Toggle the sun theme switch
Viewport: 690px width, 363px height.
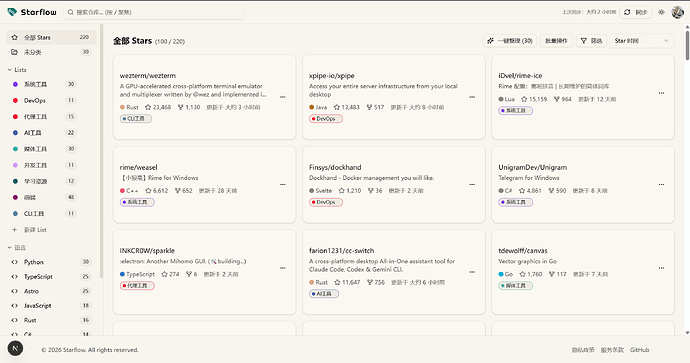(x=661, y=12)
